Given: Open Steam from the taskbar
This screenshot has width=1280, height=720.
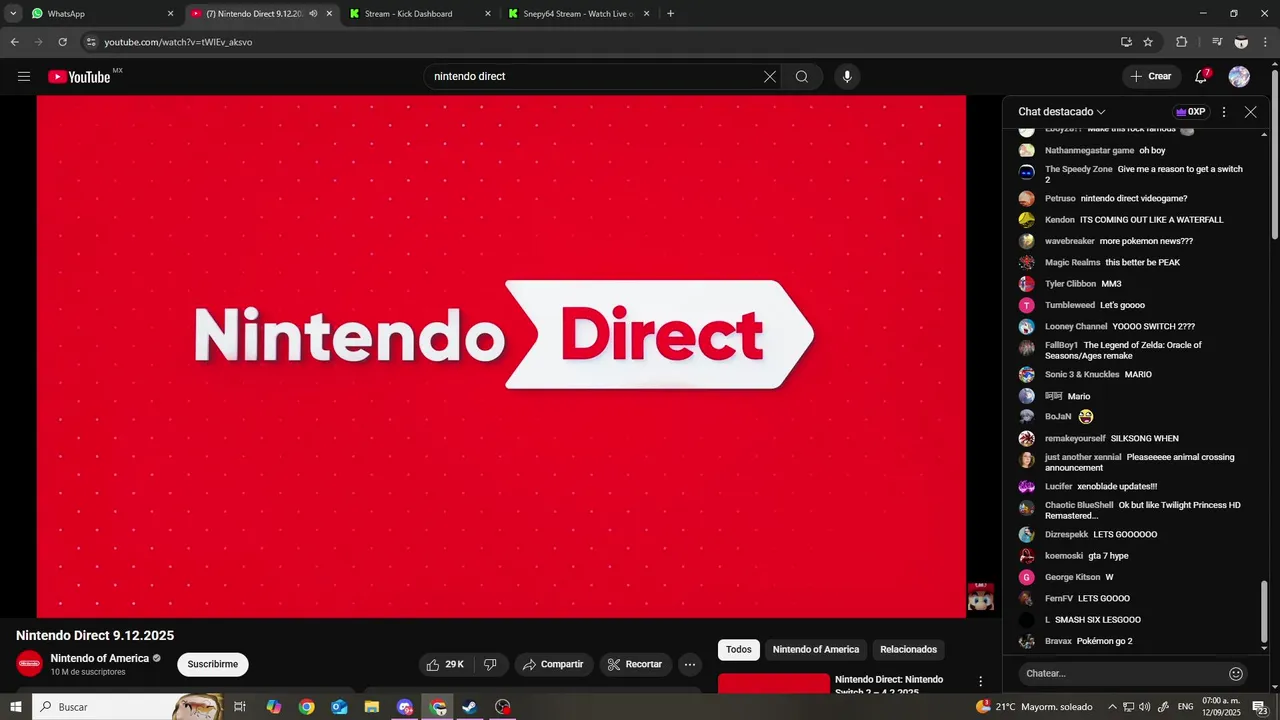Looking at the screenshot, I should (469, 707).
